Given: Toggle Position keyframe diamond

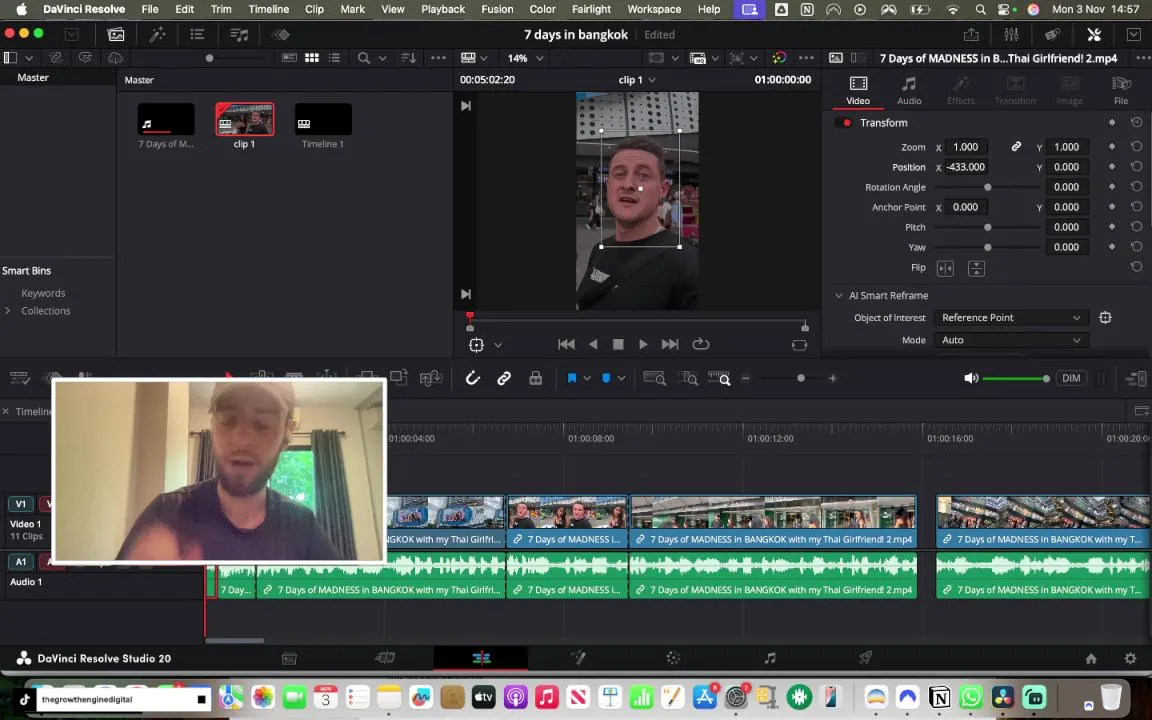Looking at the screenshot, I should (x=1112, y=167).
